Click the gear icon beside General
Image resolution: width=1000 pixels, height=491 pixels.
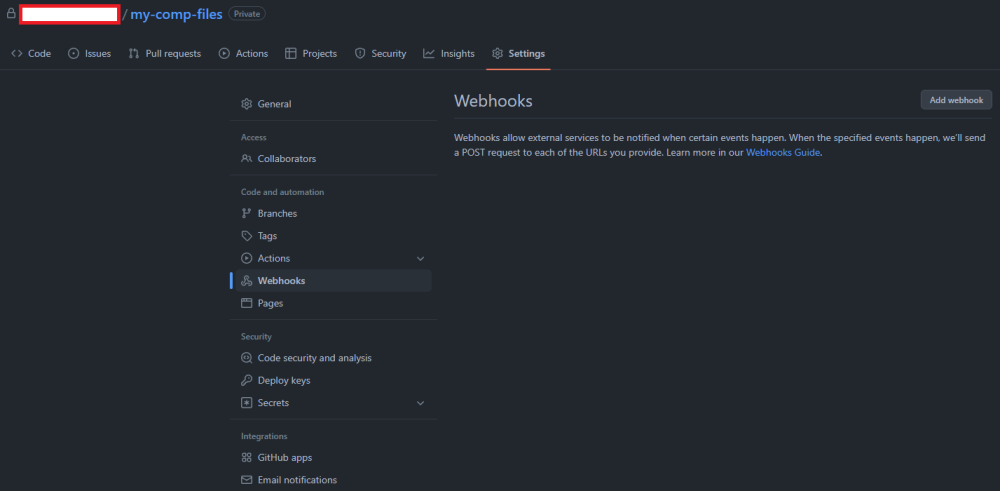(x=247, y=104)
